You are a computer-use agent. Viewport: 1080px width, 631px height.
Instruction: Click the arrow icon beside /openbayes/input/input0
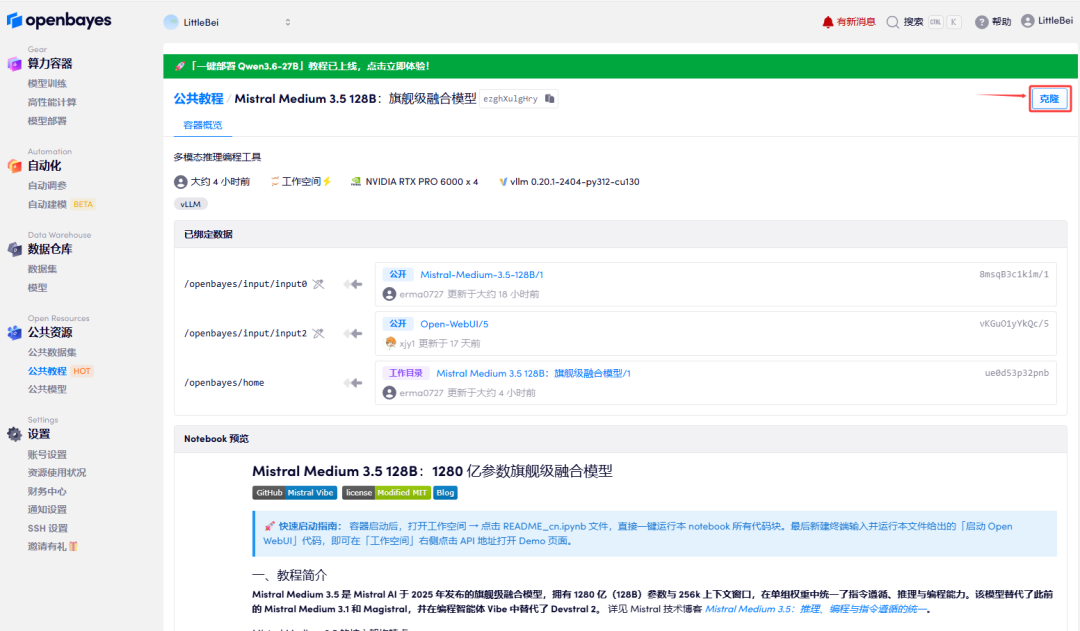pos(353,284)
